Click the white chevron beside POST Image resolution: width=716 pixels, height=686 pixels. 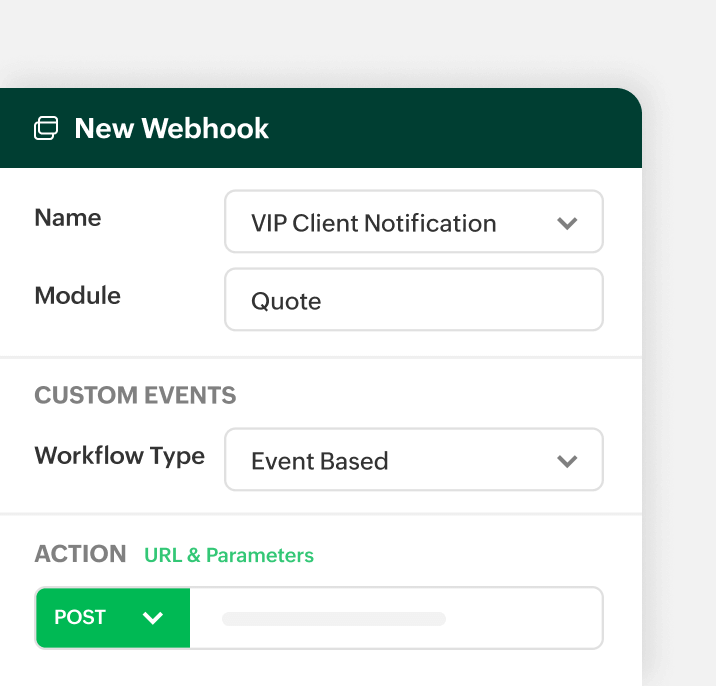pos(153,618)
